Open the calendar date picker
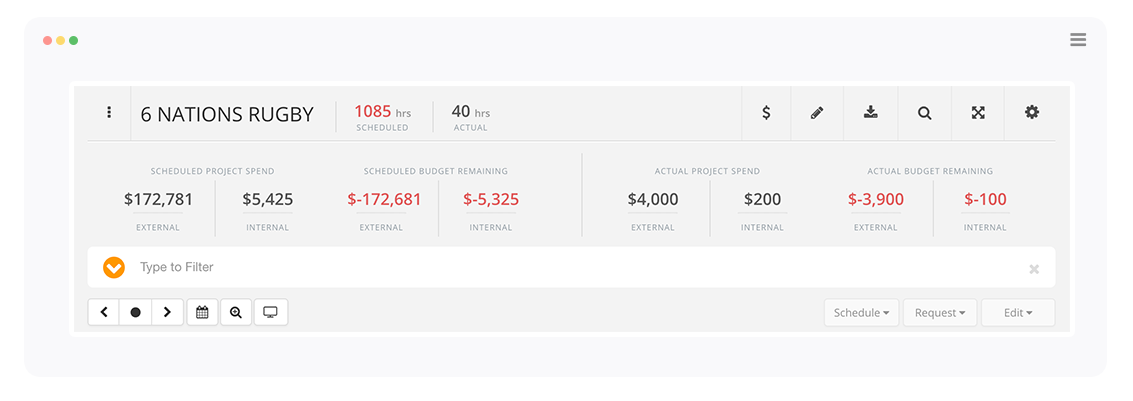Viewport: 1133px width, 401px height. [202, 312]
